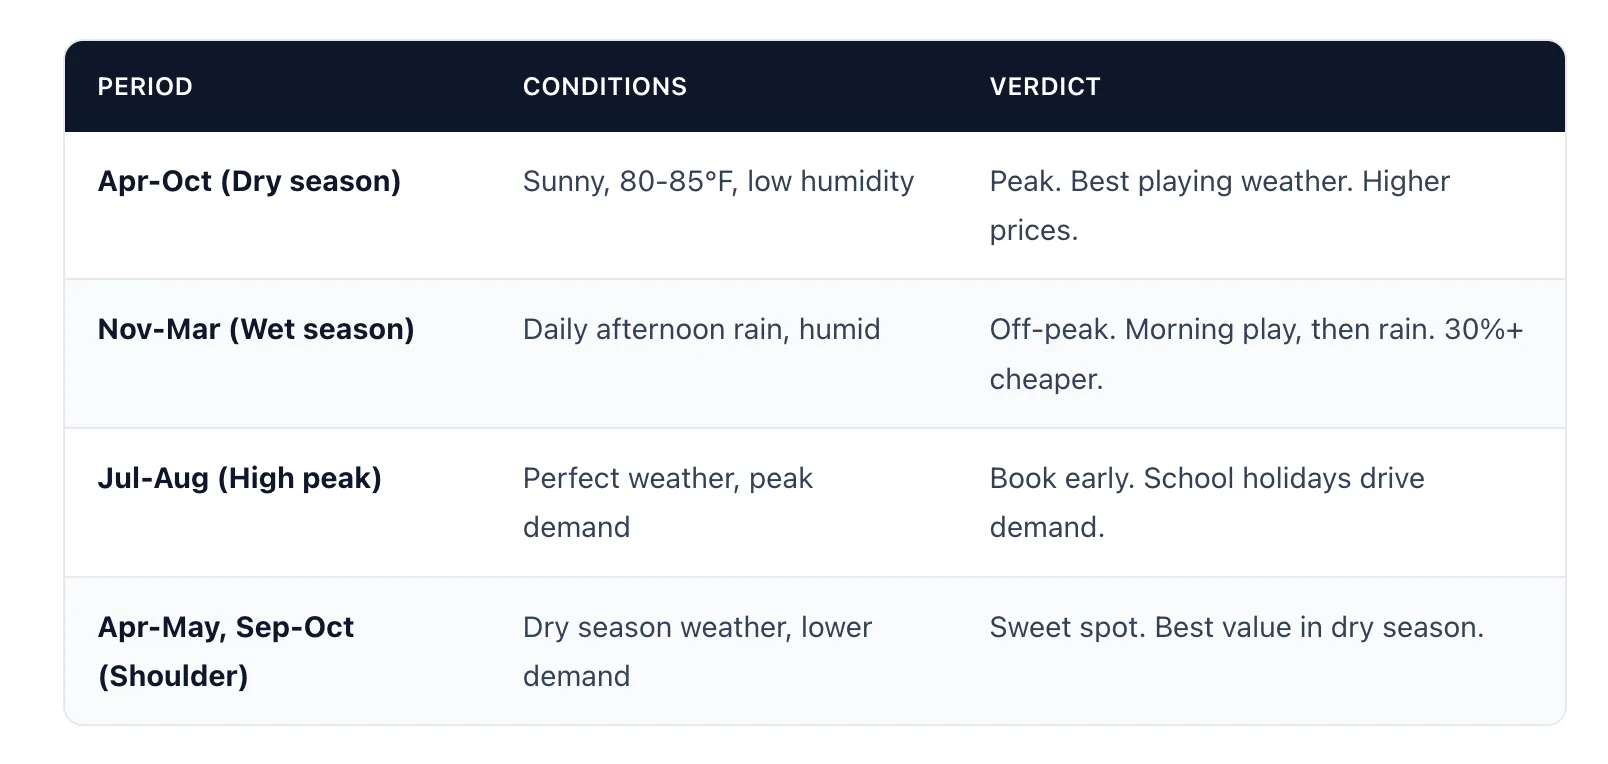Viewport: 1608px width, 764px height.
Task: Click the '30%+ cheaper' text
Action: pyautogui.click(x=1256, y=354)
